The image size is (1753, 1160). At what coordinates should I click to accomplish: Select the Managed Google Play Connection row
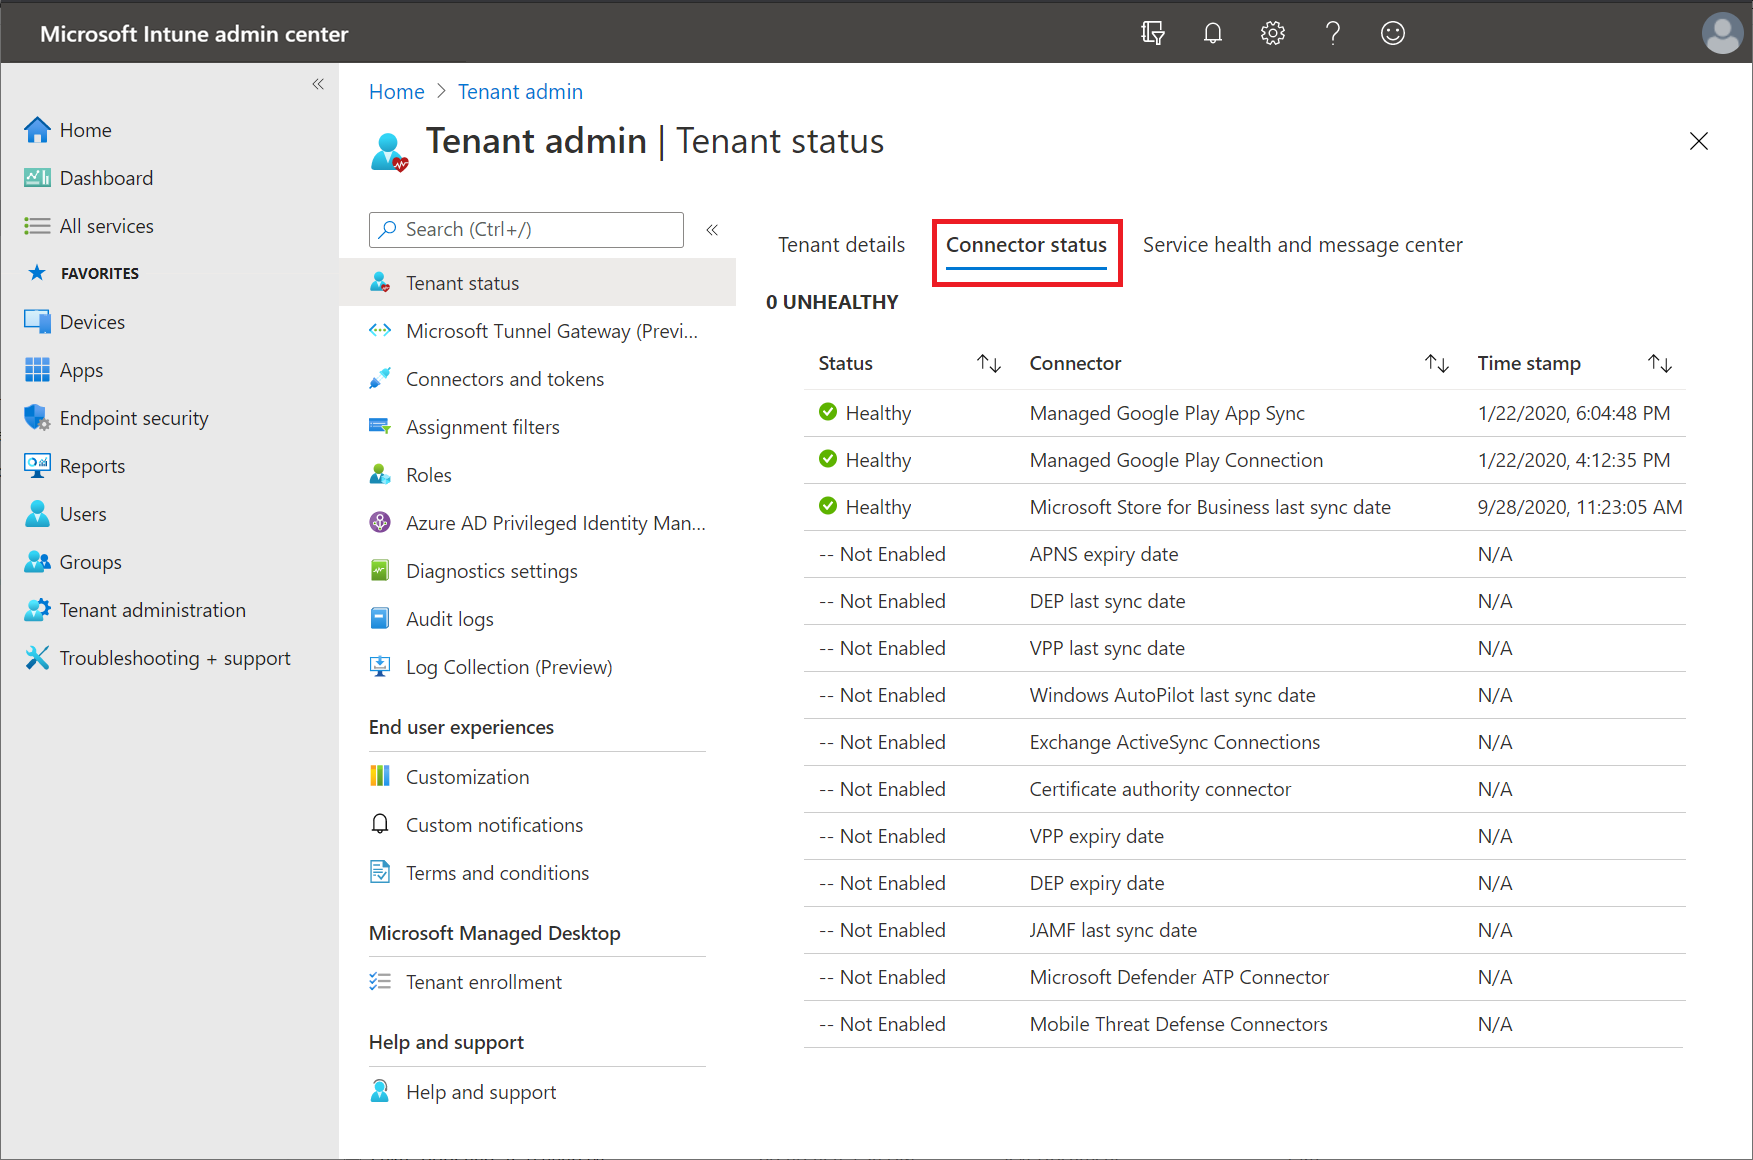tap(1245, 460)
